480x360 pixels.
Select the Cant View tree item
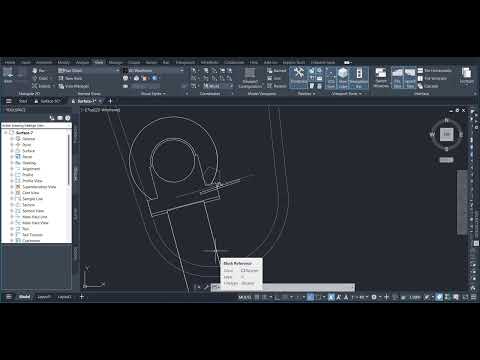pyautogui.click(x=31, y=193)
